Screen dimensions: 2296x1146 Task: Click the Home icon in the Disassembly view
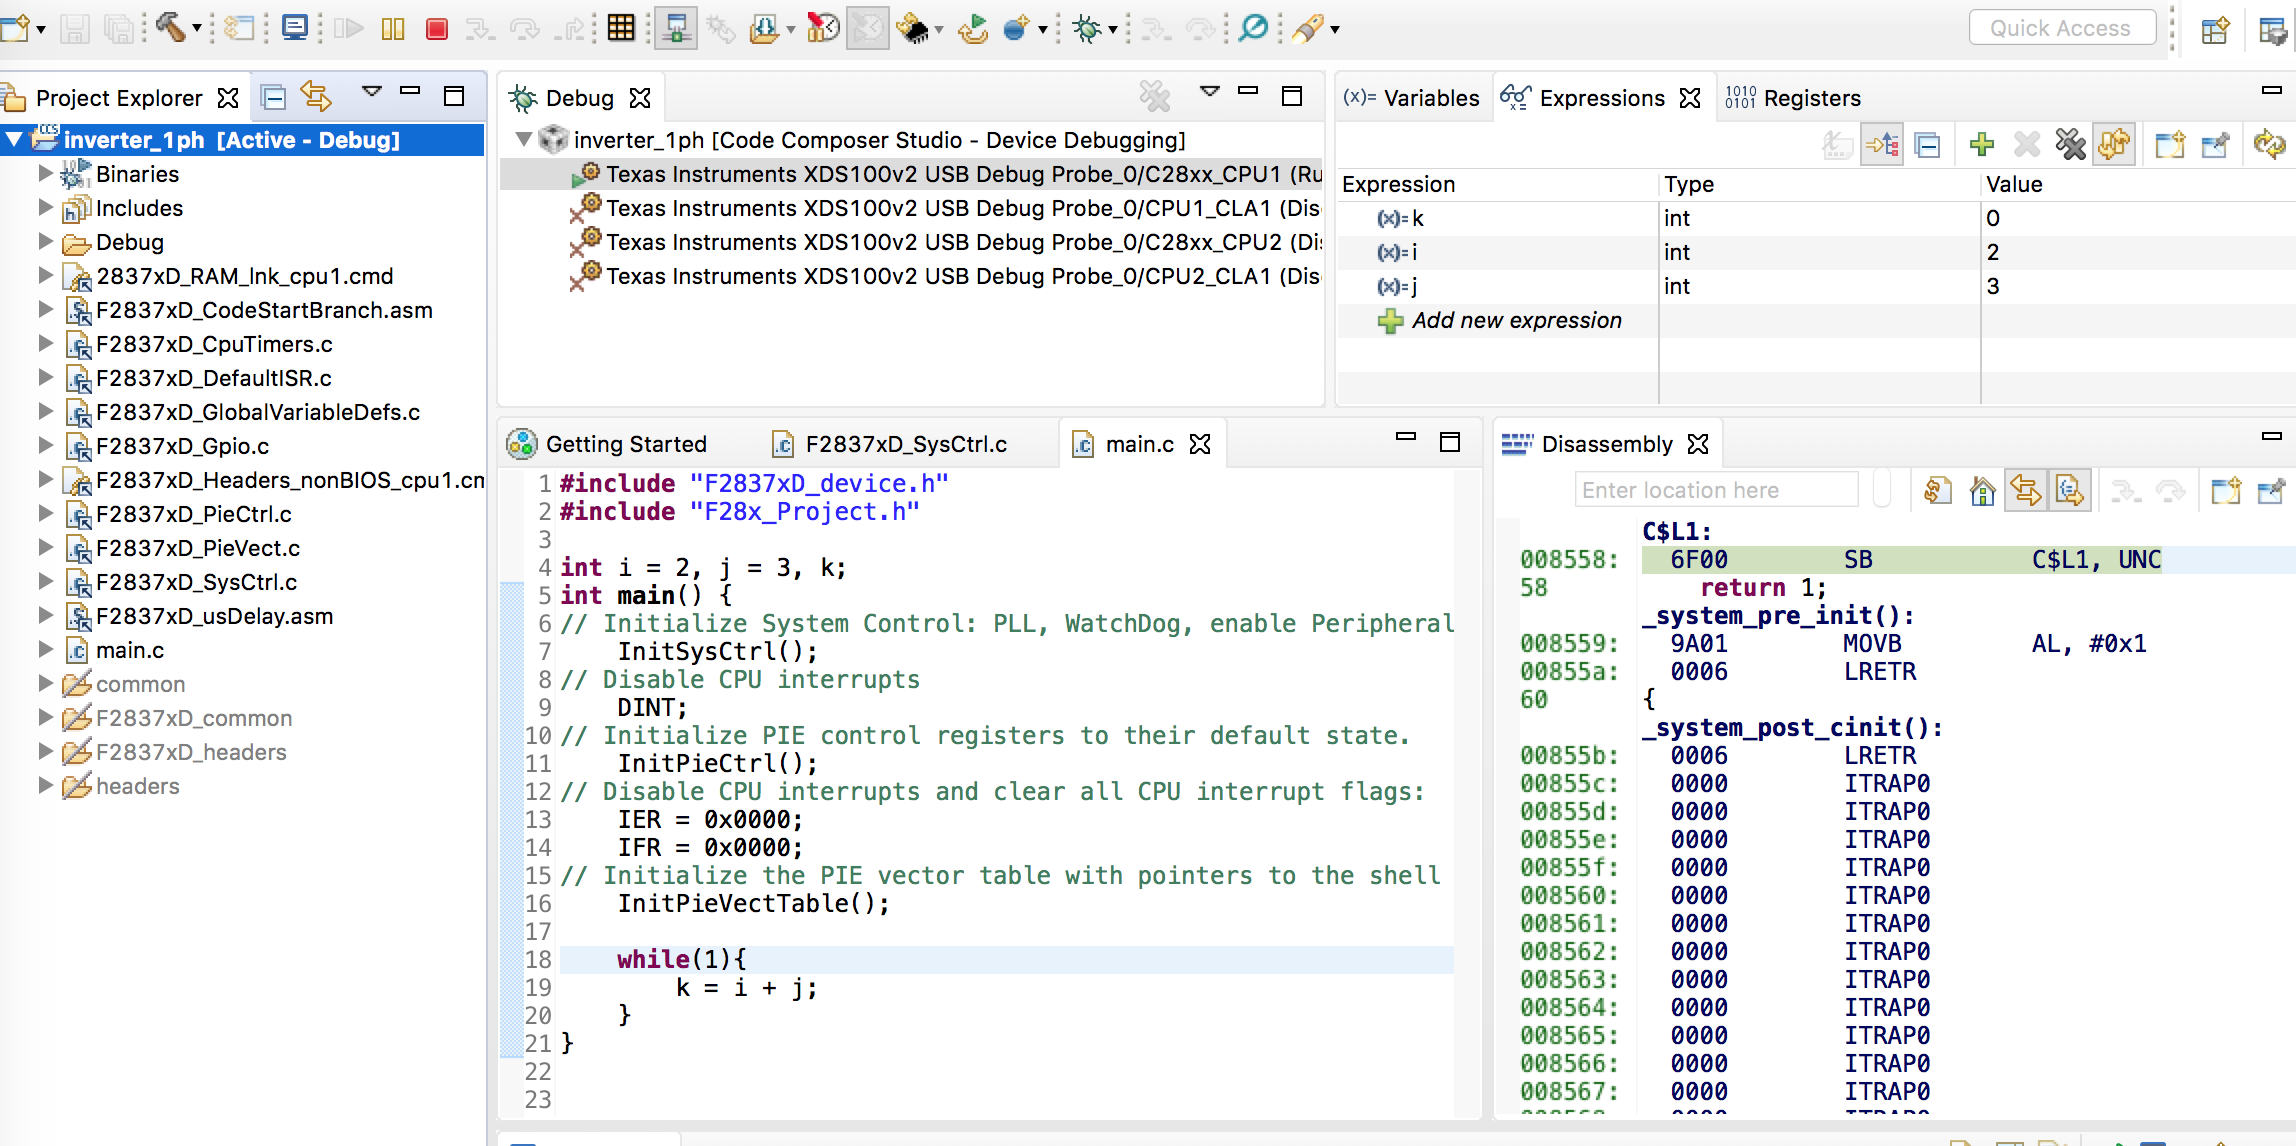(x=1983, y=491)
